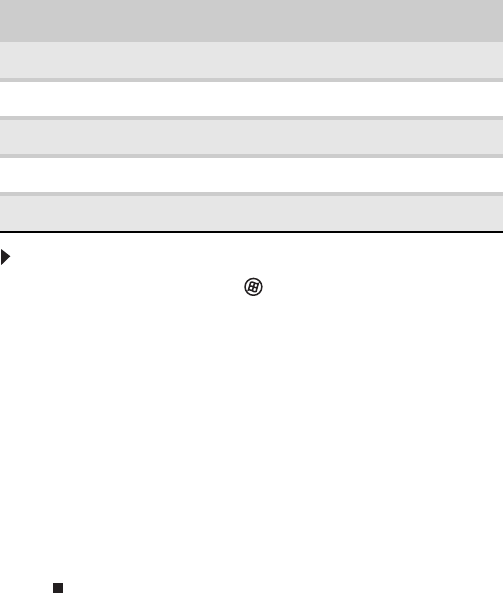Click the divider under the first white row
This screenshot has width=503, height=594.
point(252,118)
